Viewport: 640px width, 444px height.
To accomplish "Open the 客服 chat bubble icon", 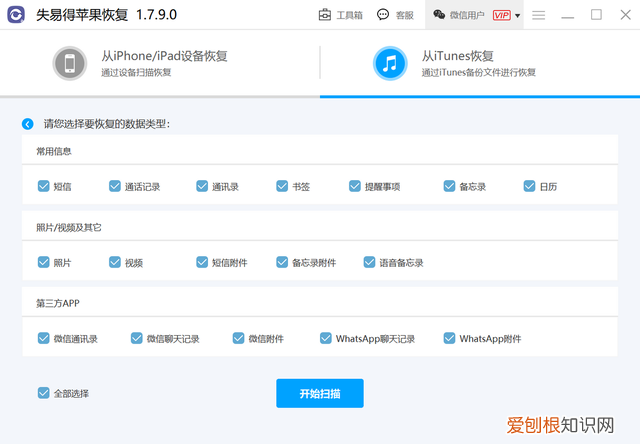I will pyautogui.click(x=383, y=15).
